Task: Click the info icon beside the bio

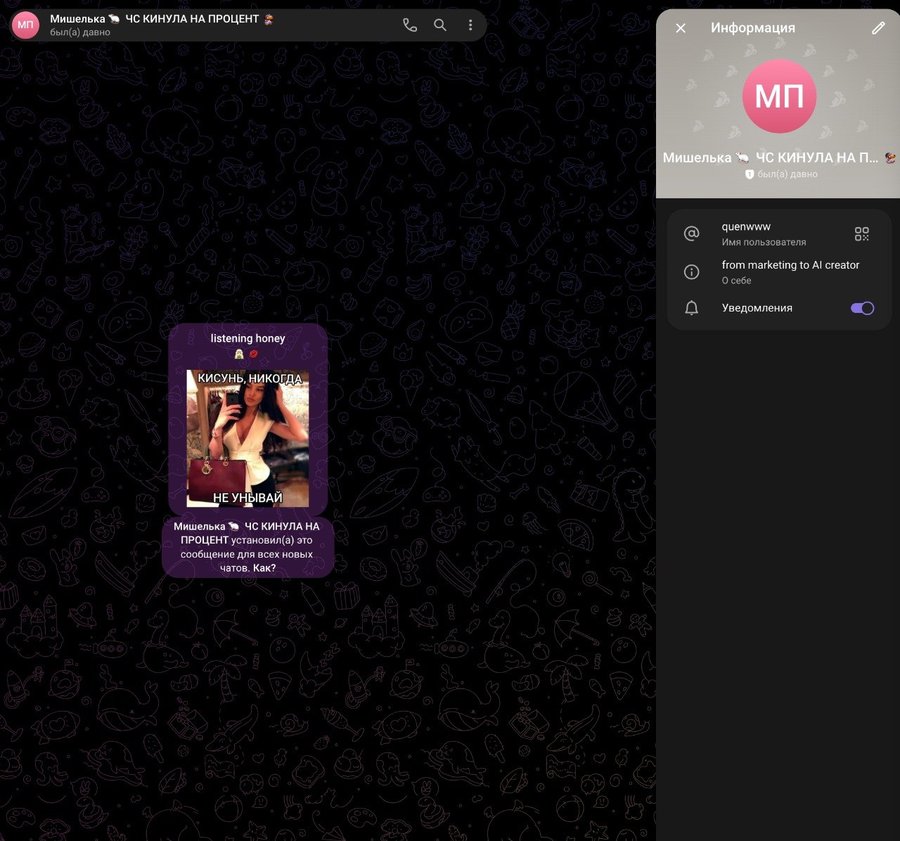Action: (x=692, y=272)
